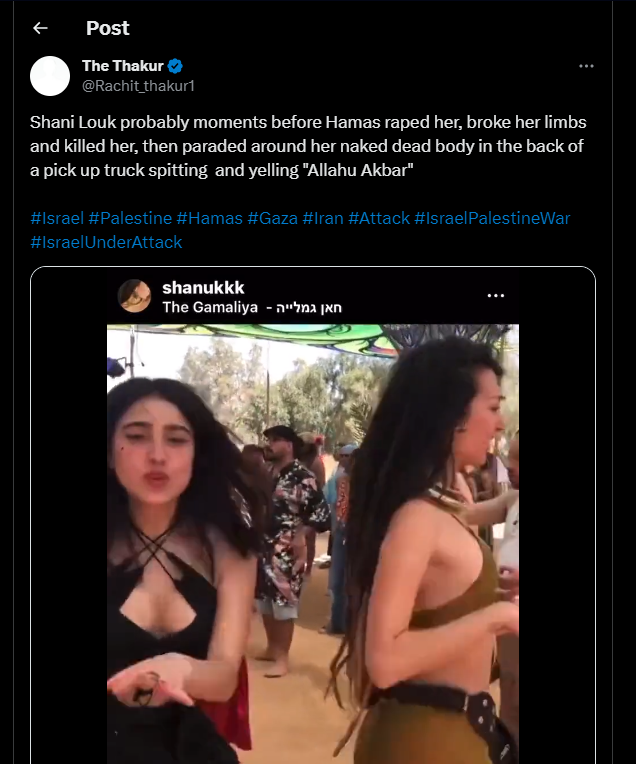
Task: Open The Thakur display name link
Action: pyautogui.click(x=122, y=66)
